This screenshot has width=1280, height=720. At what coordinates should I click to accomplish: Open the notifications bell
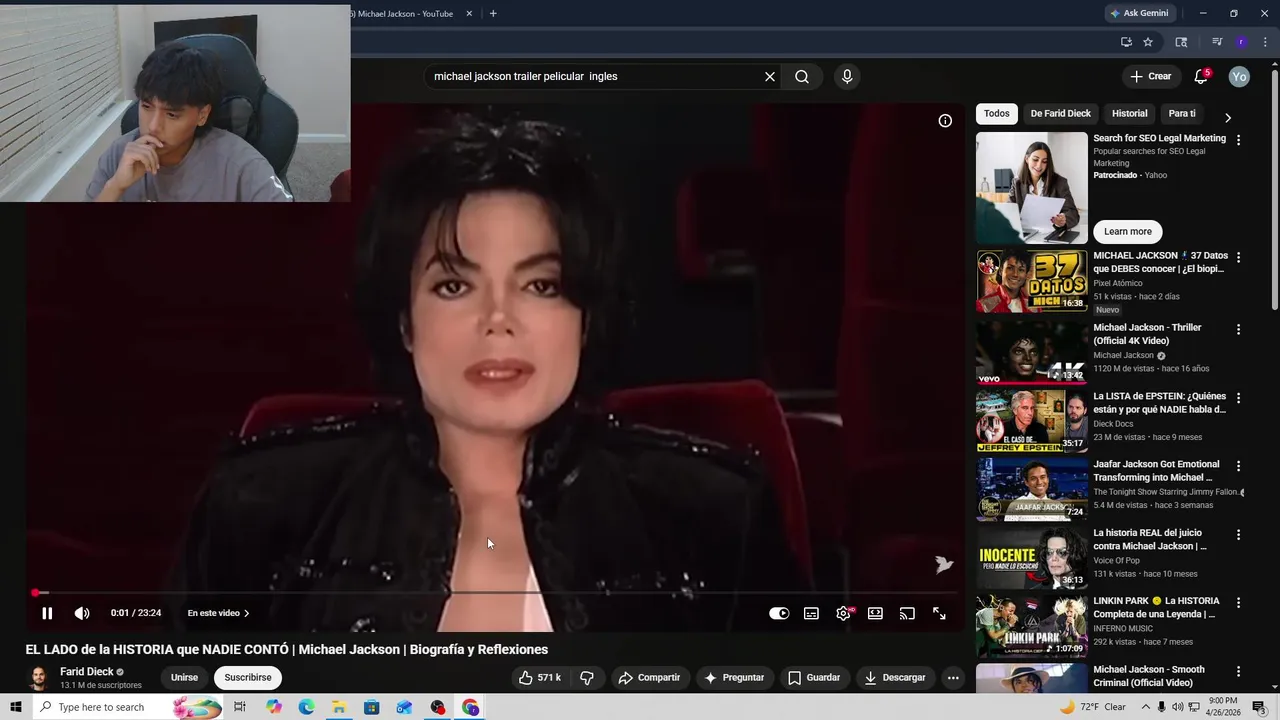pos(1201,76)
